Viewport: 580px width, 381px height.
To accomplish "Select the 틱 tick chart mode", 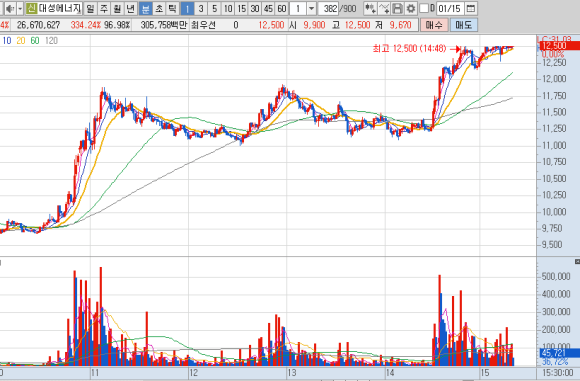I will [x=172, y=8].
